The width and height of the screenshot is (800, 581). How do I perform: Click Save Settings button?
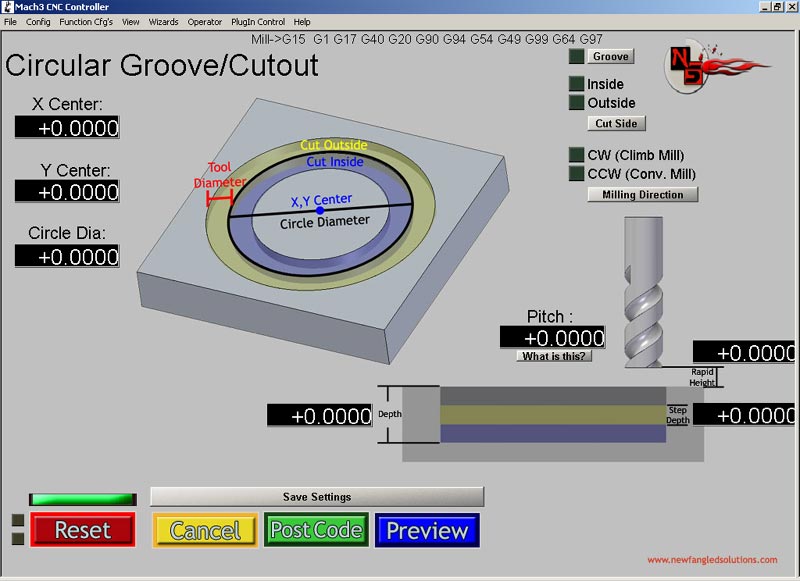(x=317, y=497)
